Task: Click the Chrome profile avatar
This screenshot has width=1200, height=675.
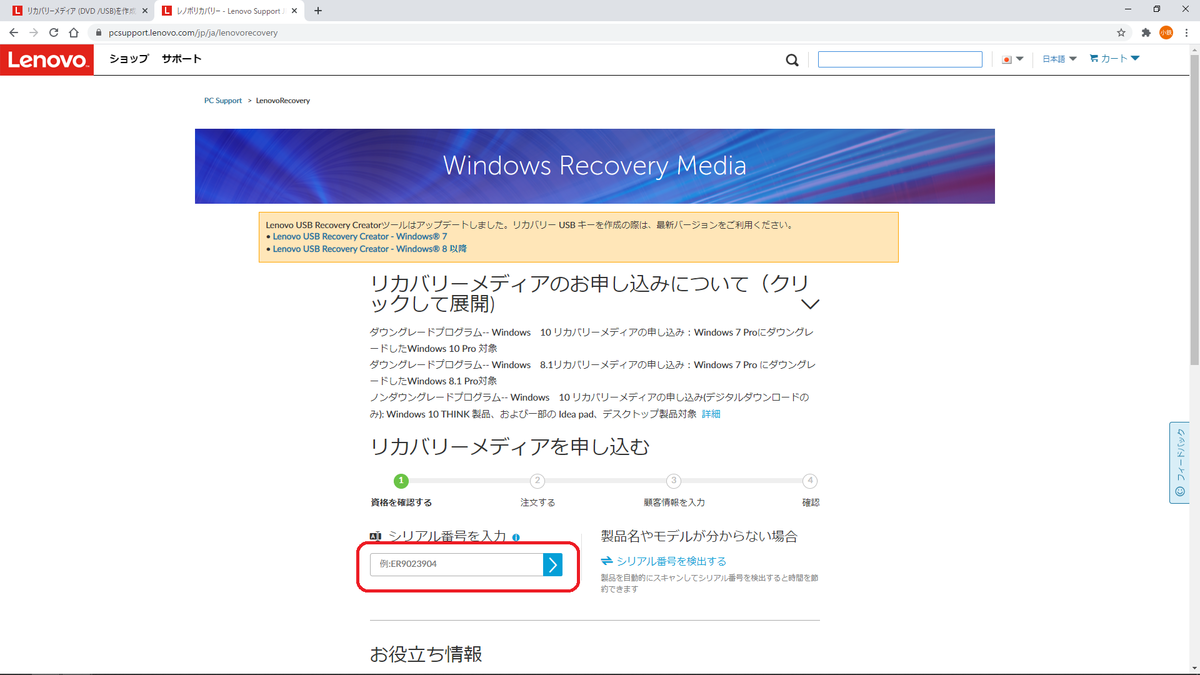Action: click(1166, 32)
